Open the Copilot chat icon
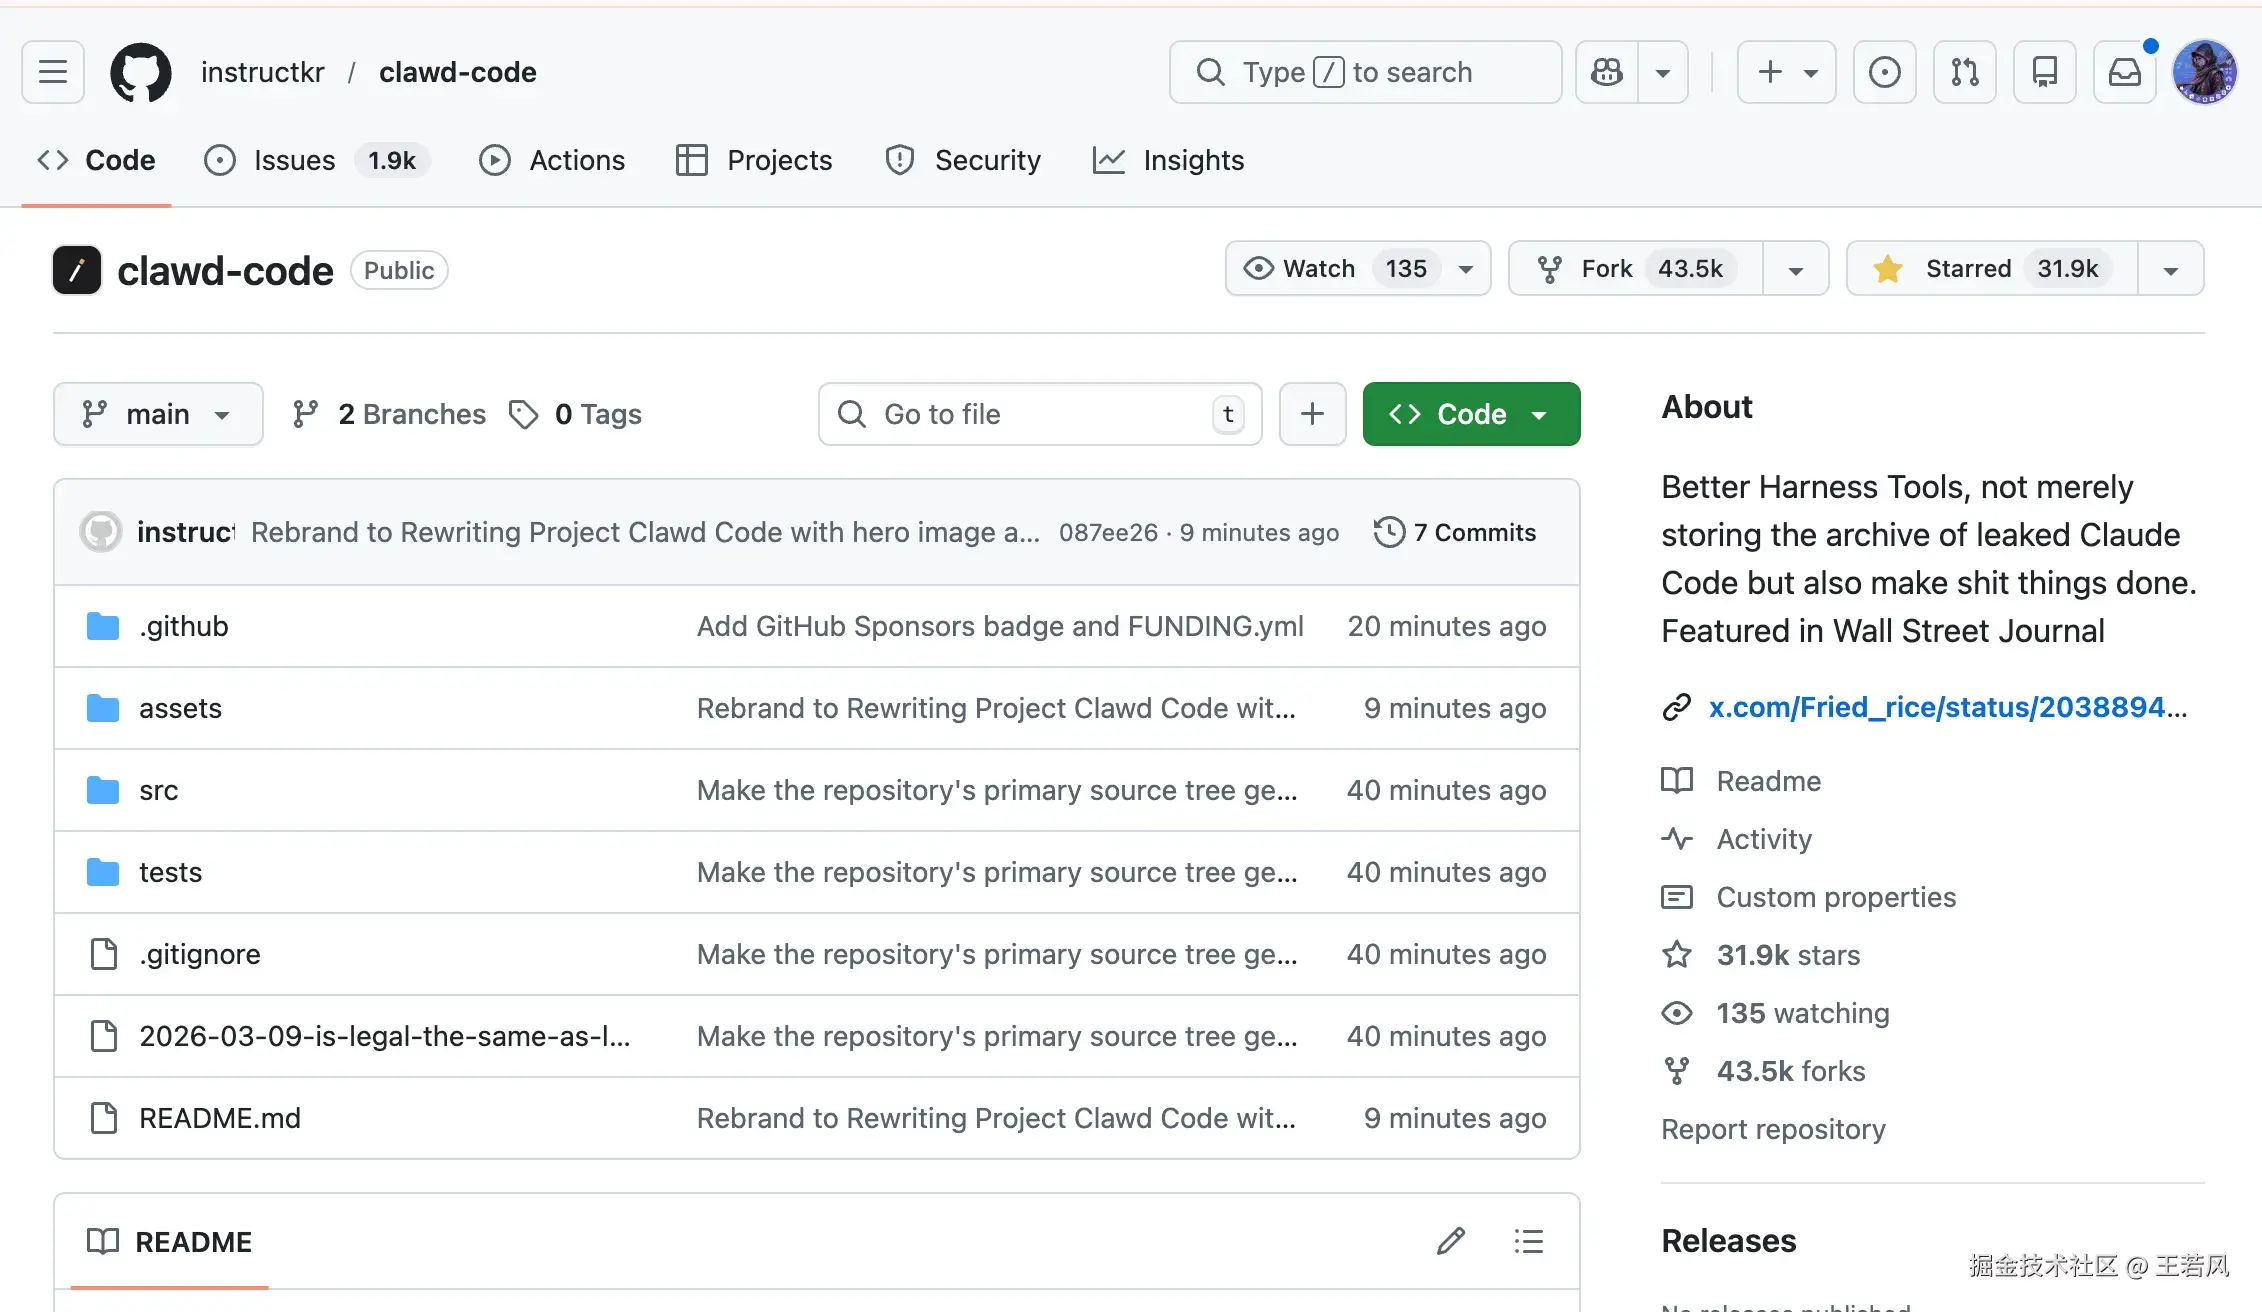 click(1607, 72)
